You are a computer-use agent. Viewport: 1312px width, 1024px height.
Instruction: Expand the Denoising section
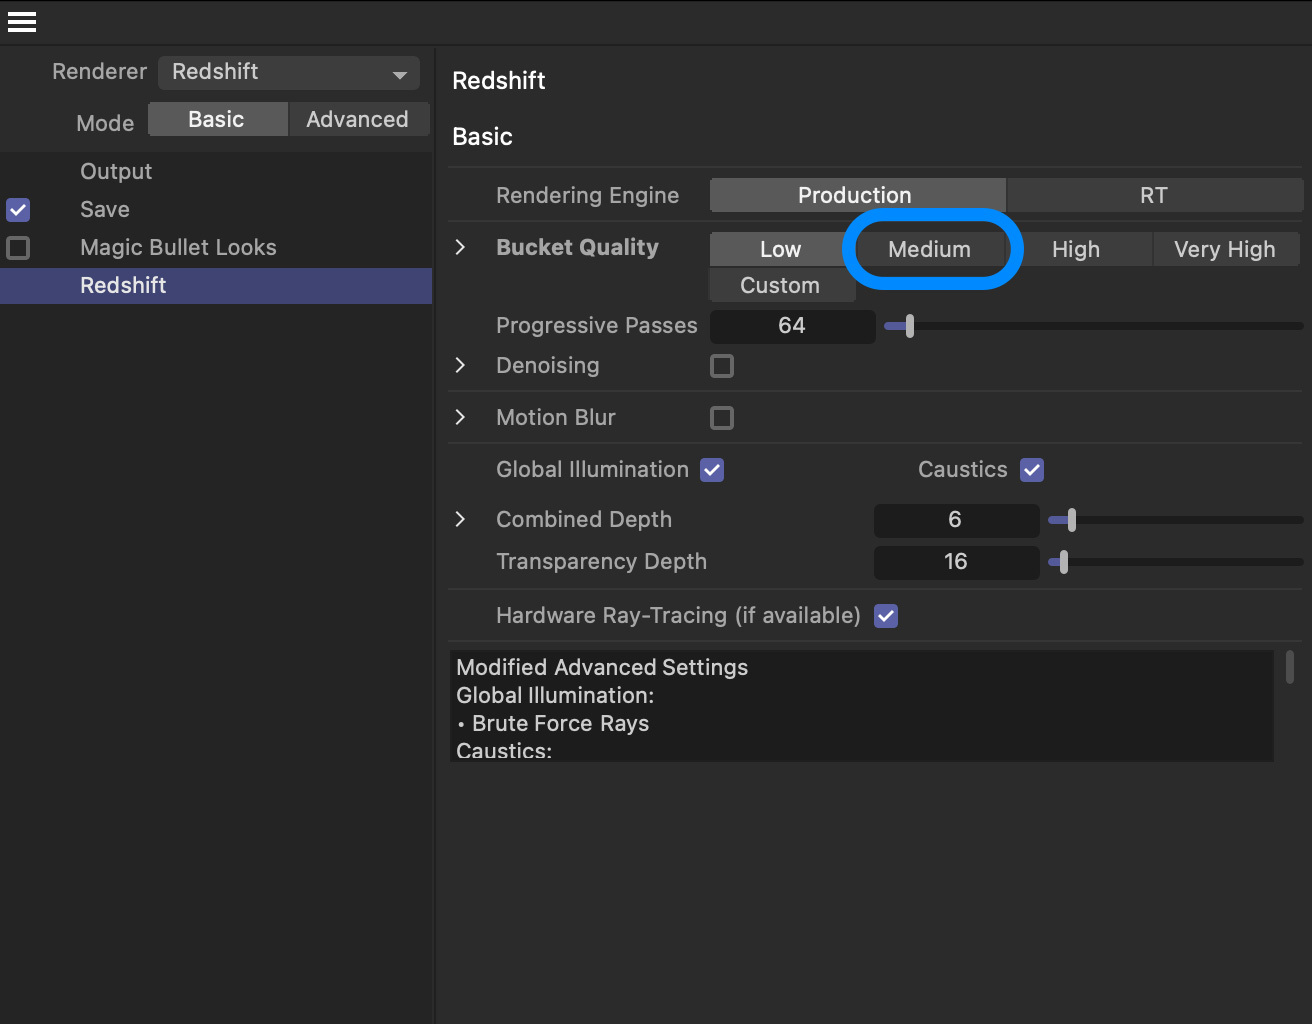(x=460, y=365)
